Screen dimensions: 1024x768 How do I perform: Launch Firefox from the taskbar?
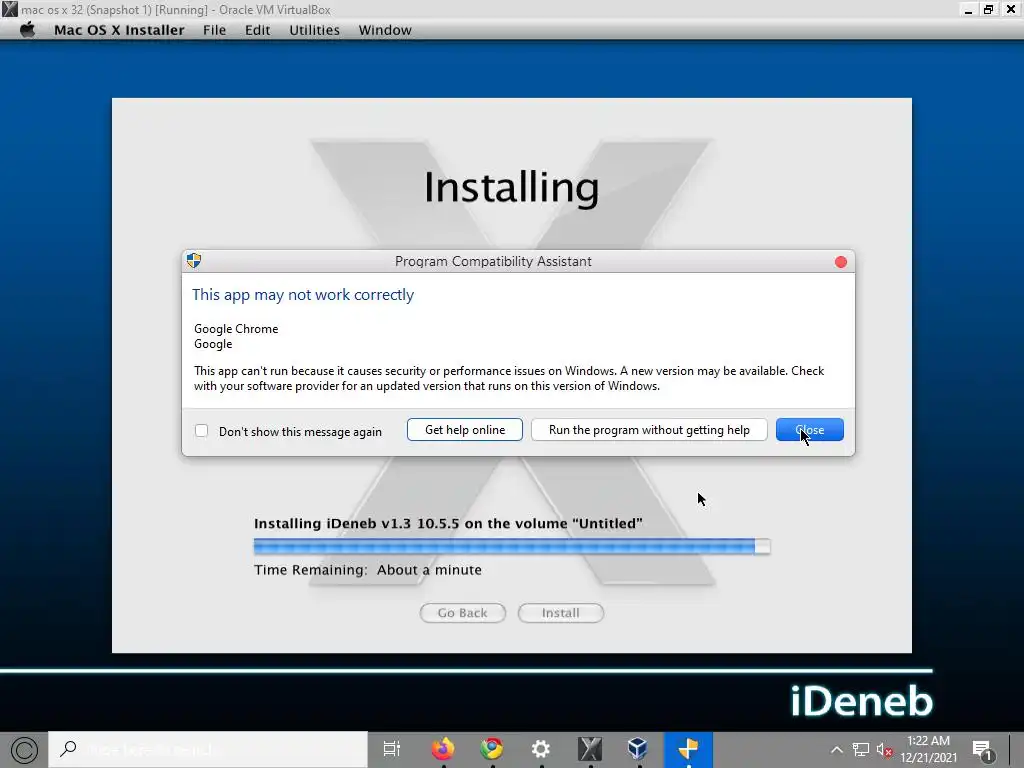tap(443, 749)
